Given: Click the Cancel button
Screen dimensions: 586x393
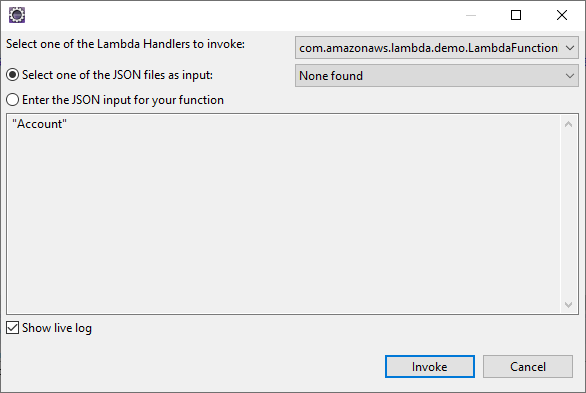Looking at the screenshot, I should pos(528,366).
